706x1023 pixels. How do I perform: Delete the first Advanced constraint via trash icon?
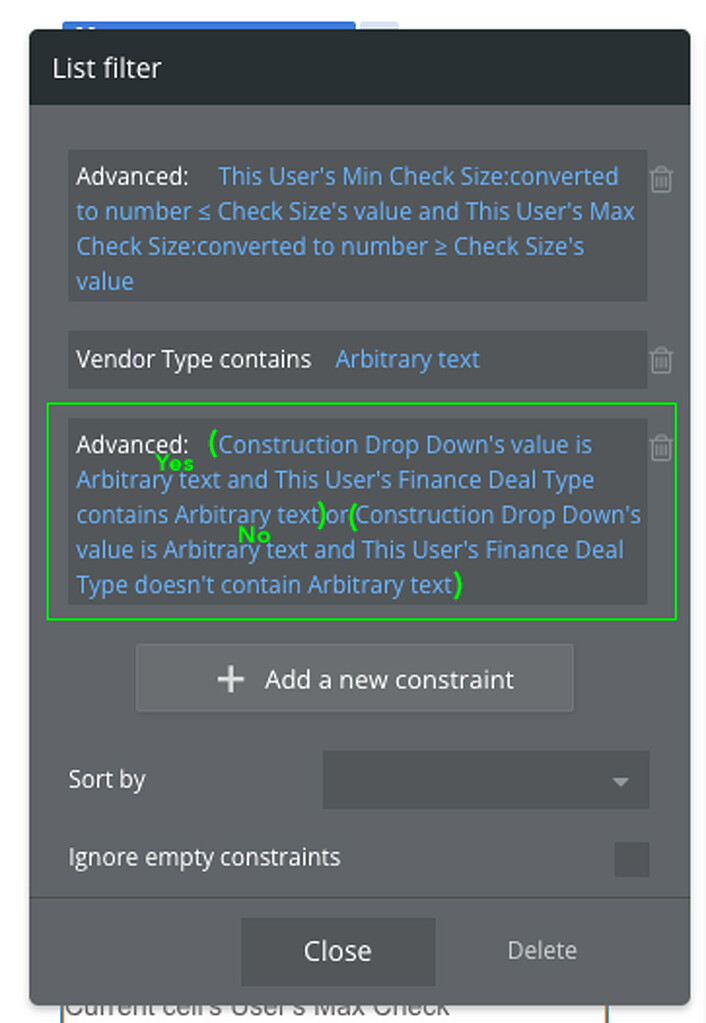tap(661, 180)
